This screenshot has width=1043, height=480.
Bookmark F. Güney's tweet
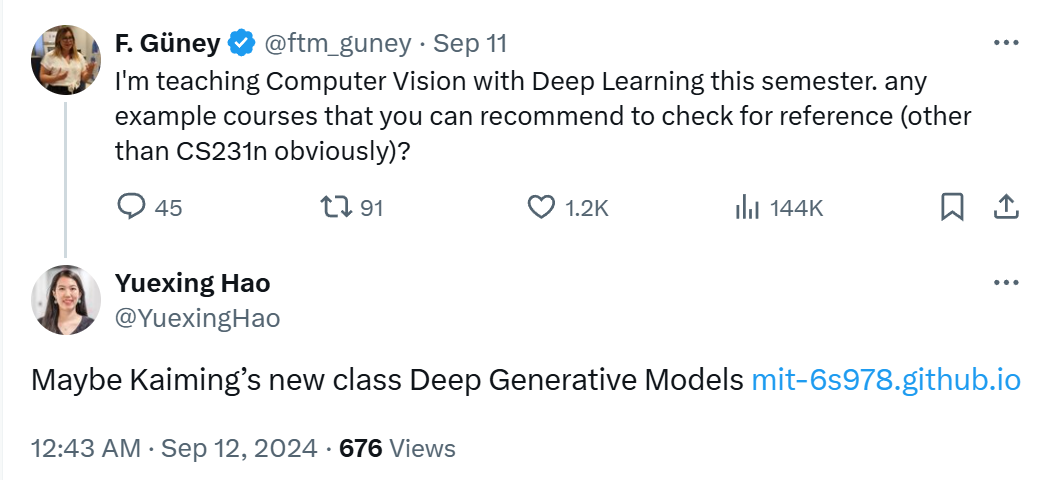(x=952, y=207)
